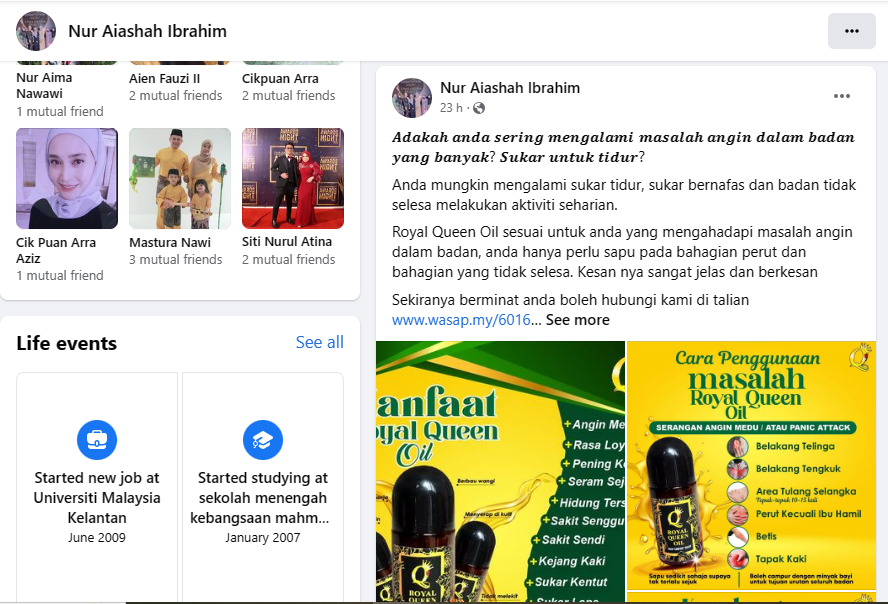Open See all life events
The image size is (888, 604).
[x=319, y=342]
